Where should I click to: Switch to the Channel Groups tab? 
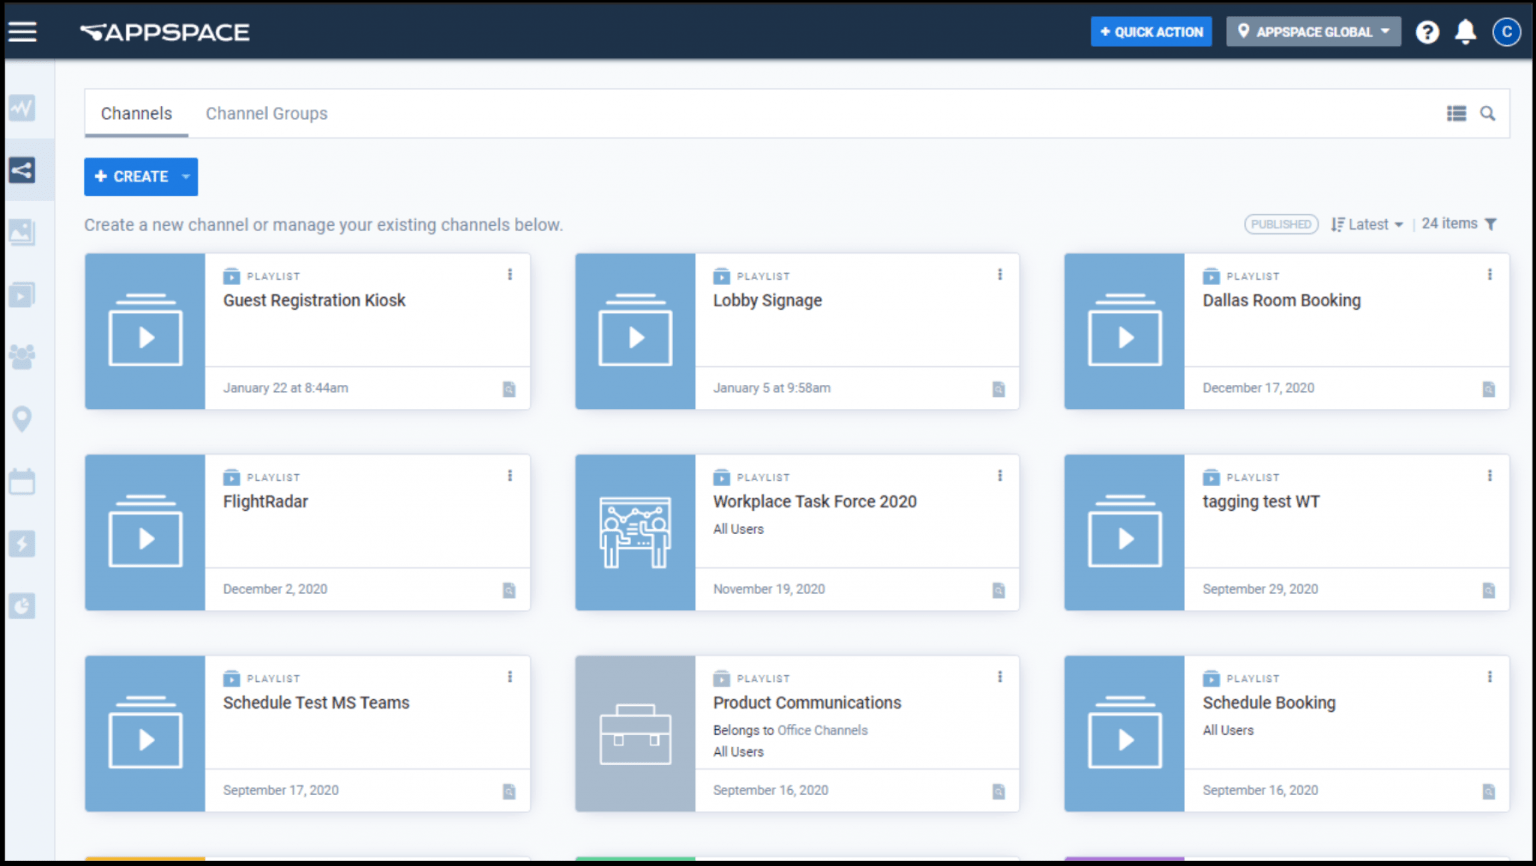pyautogui.click(x=267, y=114)
